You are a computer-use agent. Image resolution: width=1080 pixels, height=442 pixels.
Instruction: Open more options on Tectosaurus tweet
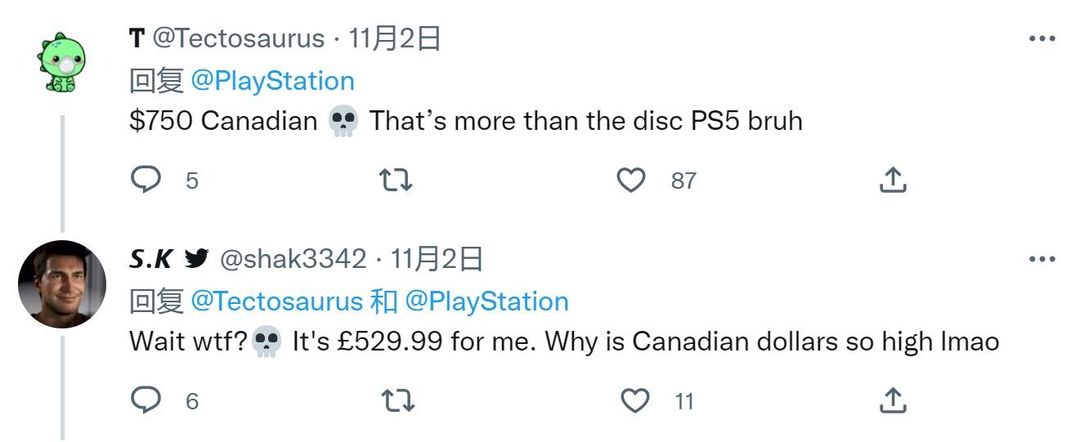pos(1041,39)
